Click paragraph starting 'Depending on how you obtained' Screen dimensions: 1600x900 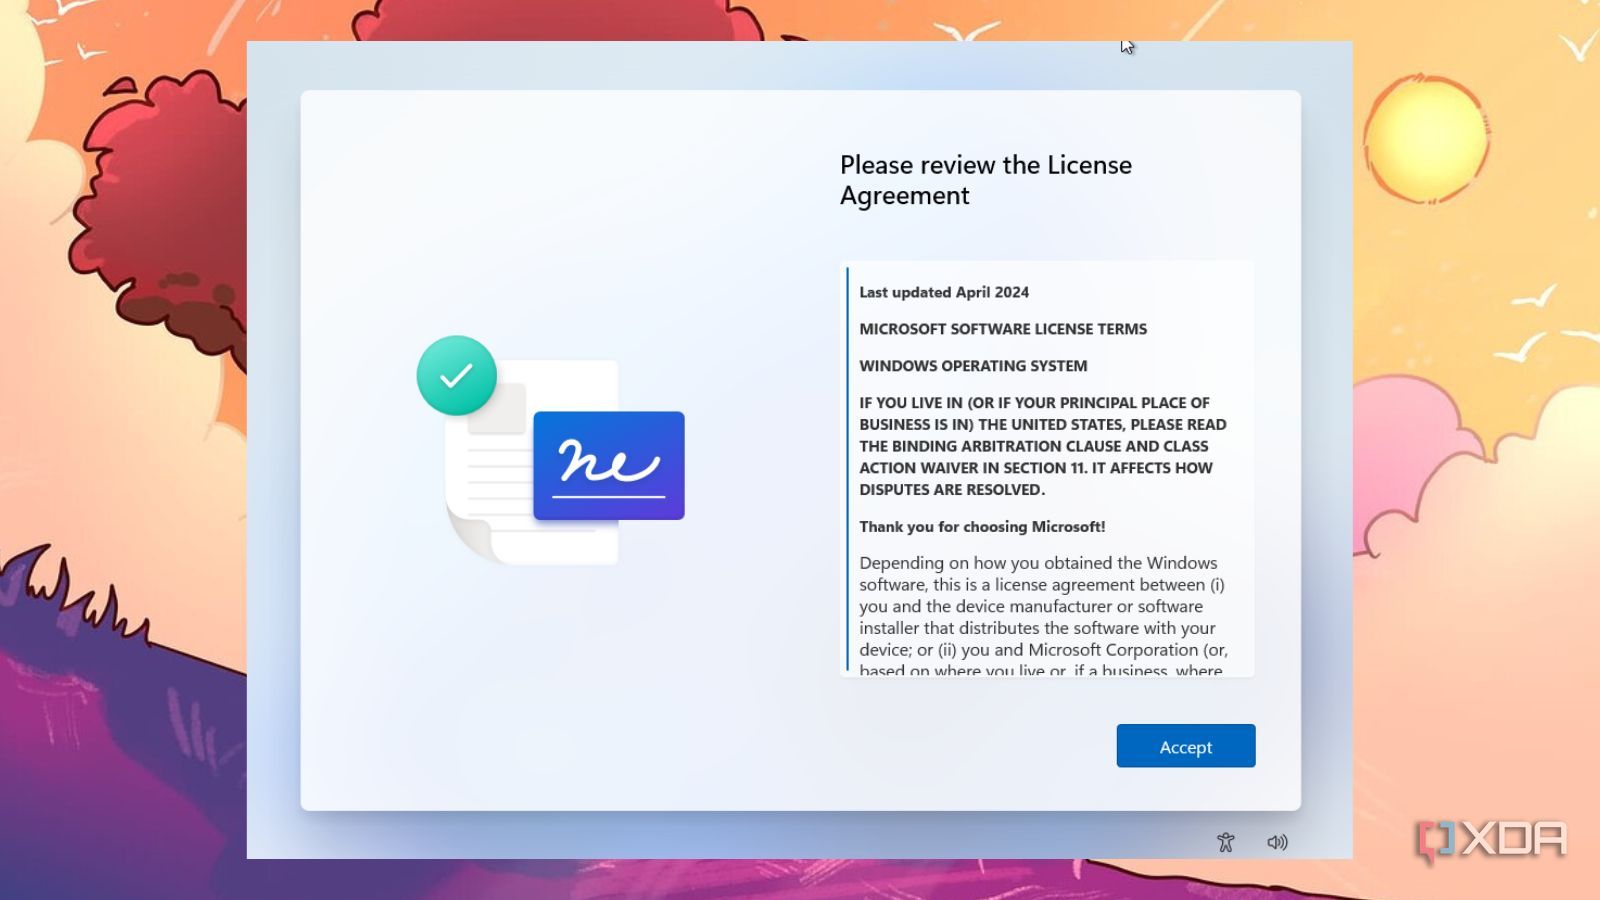point(1043,616)
